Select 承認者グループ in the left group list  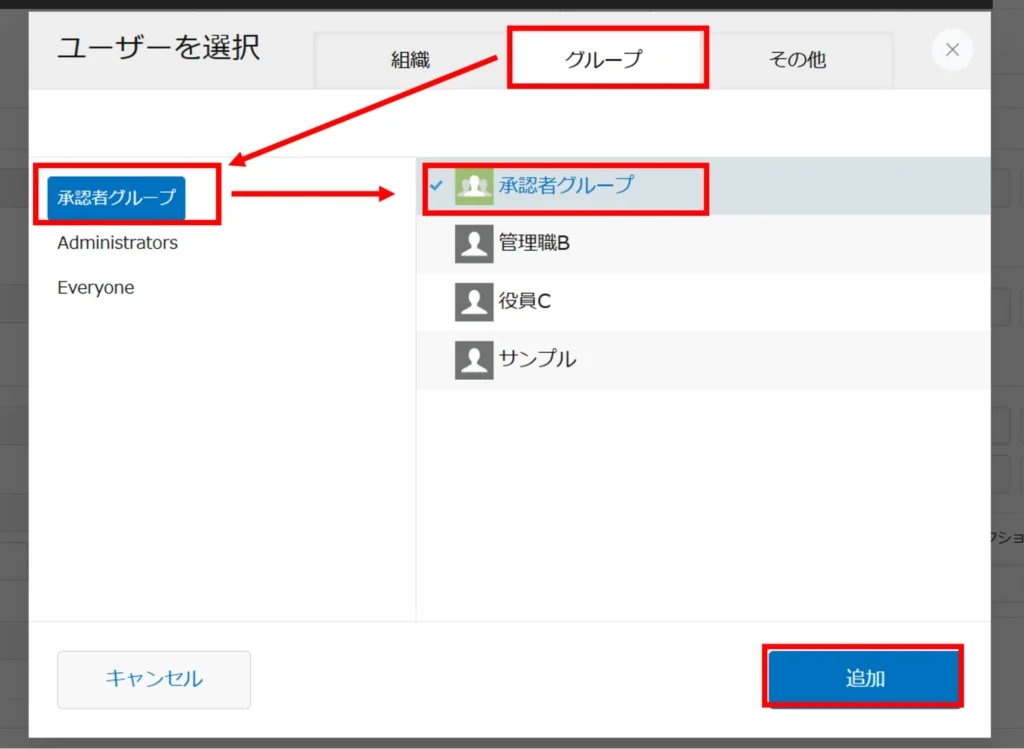(x=116, y=197)
